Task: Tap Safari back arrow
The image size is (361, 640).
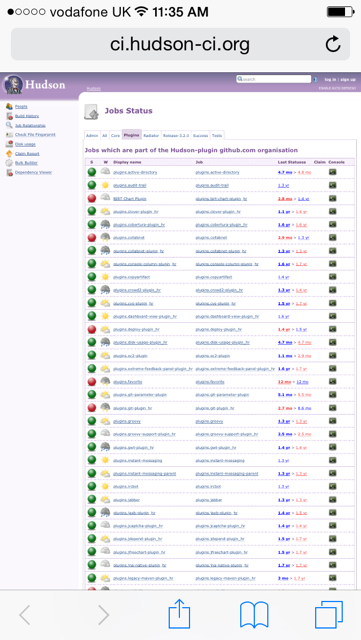Action: pyautogui.click(x=25, y=615)
